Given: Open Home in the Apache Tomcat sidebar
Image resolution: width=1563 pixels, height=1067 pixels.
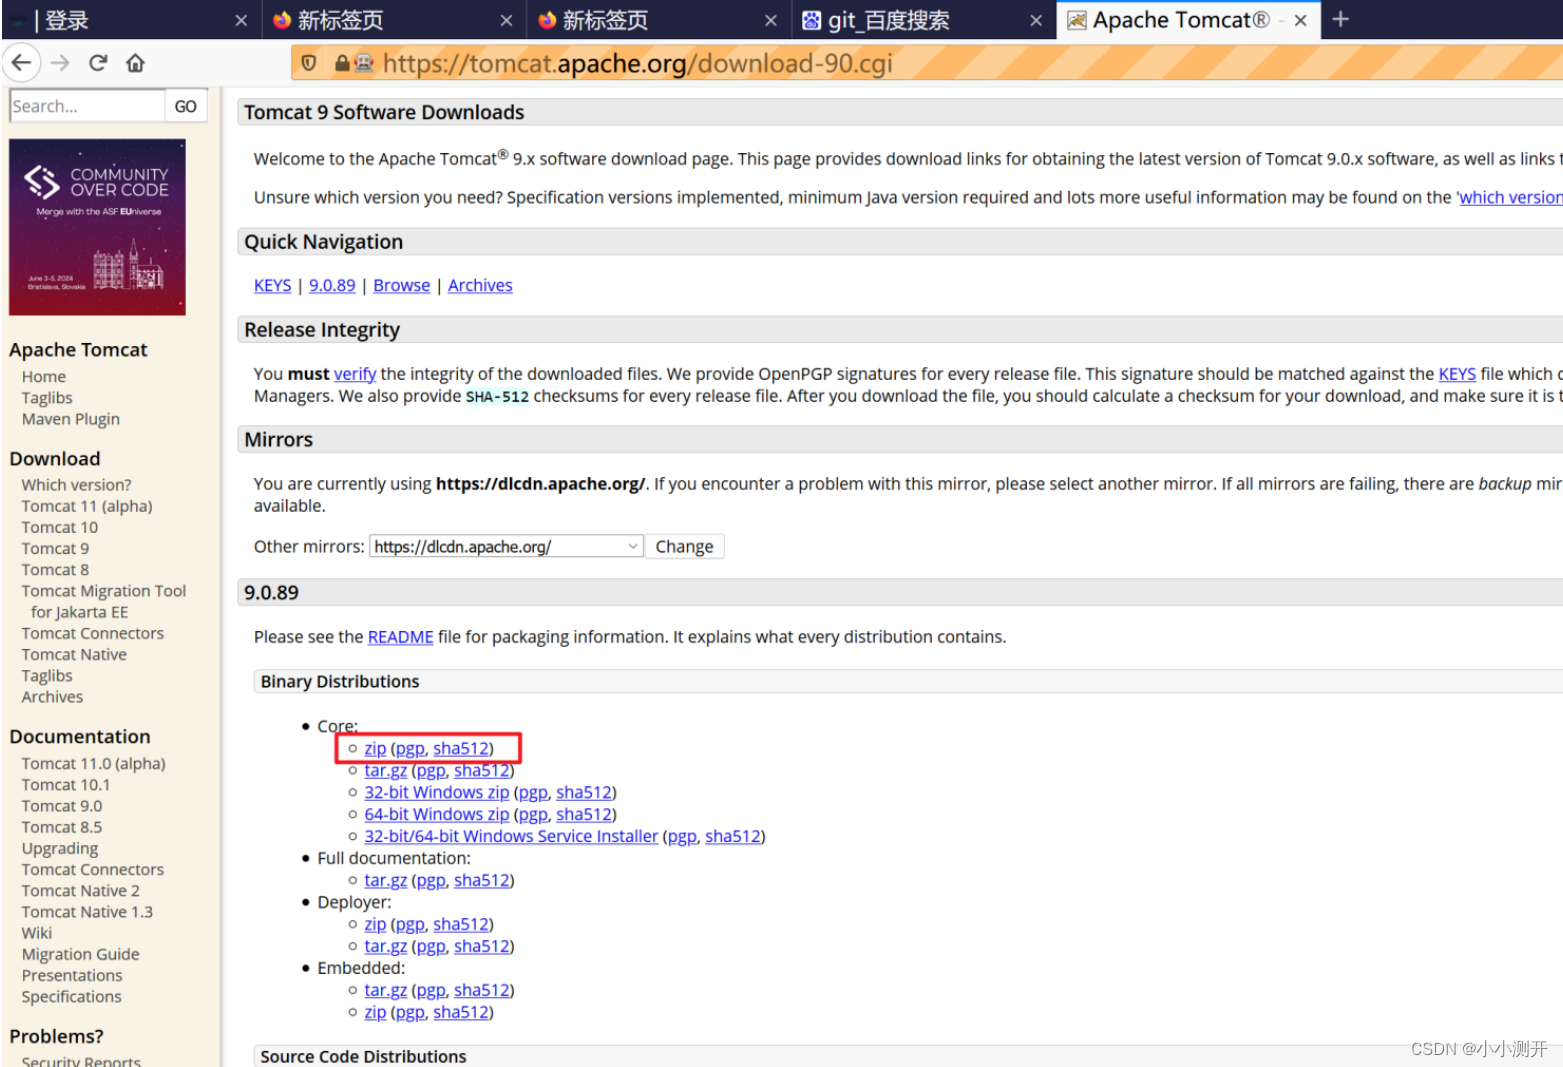Looking at the screenshot, I should click(x=44, y=376).
